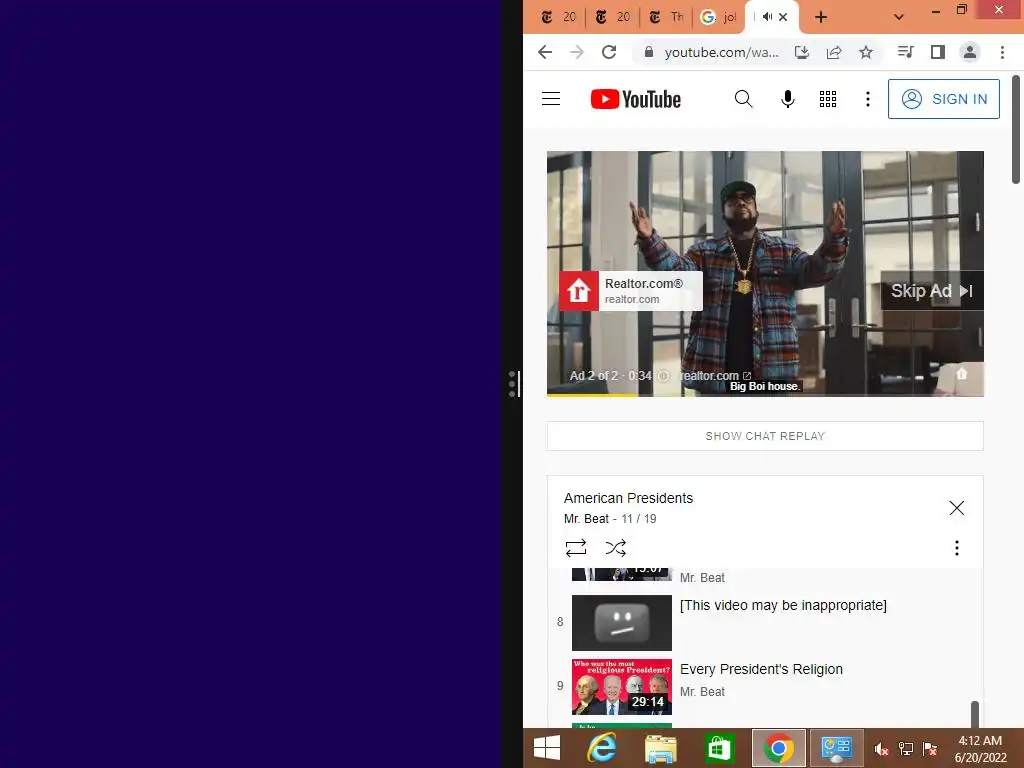Show ad info circle icon

point(664,376)
